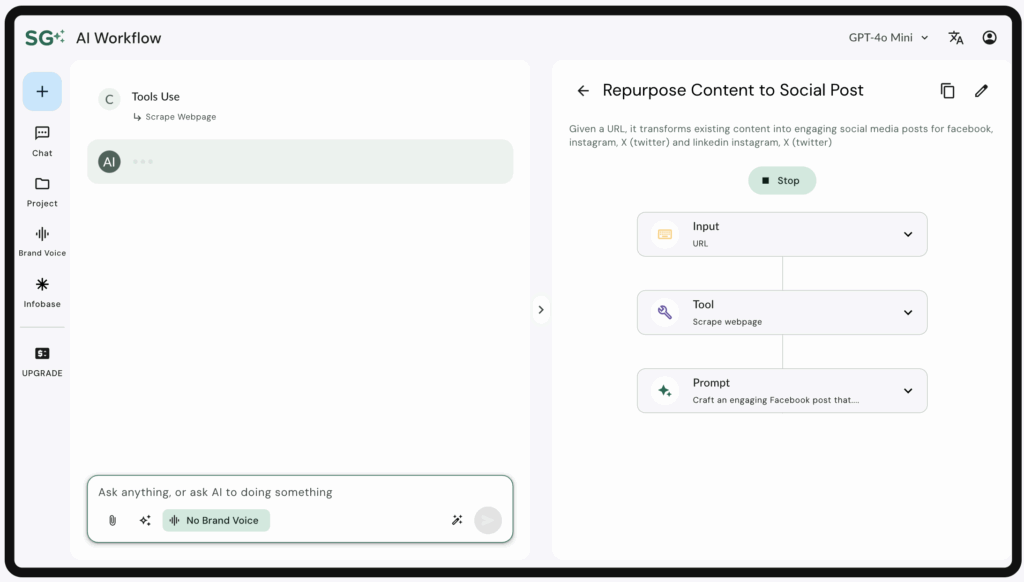Click the copy workflow icon
This screenshot has width=1024, height=582.
948,91
